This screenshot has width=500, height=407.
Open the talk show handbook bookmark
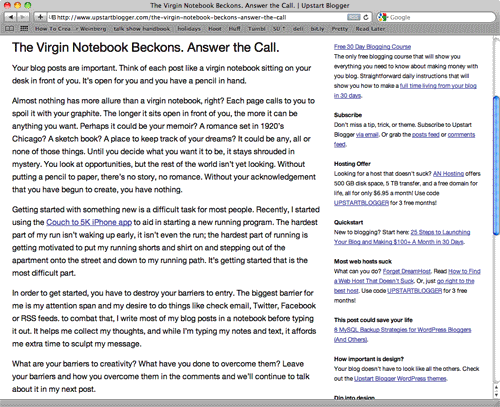pos(142,29)
